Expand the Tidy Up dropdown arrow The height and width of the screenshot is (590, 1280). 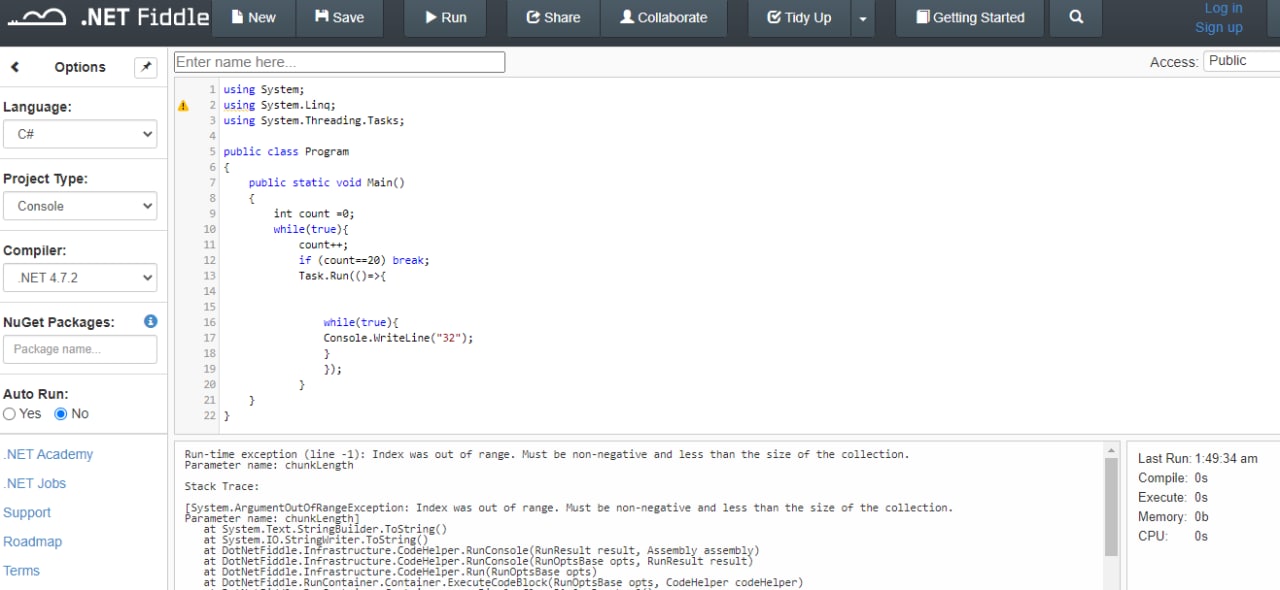pyautogui.click(x=863, y=18)
